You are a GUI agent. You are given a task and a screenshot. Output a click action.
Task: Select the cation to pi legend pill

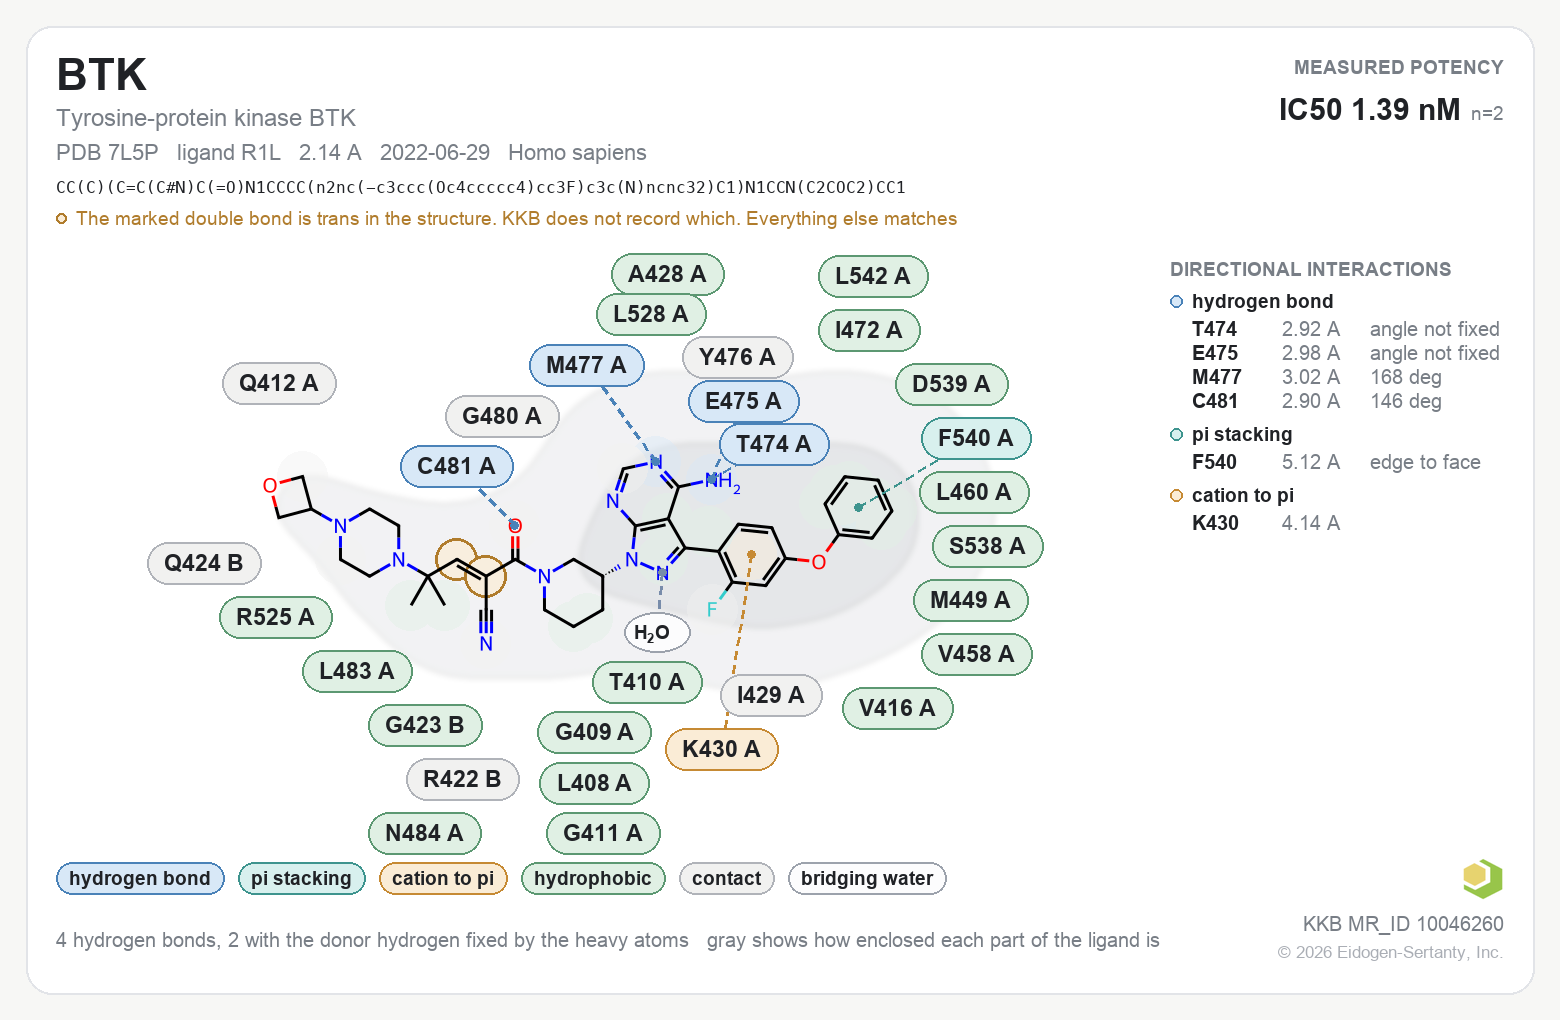pyautogui.click(x=443, y=878)
